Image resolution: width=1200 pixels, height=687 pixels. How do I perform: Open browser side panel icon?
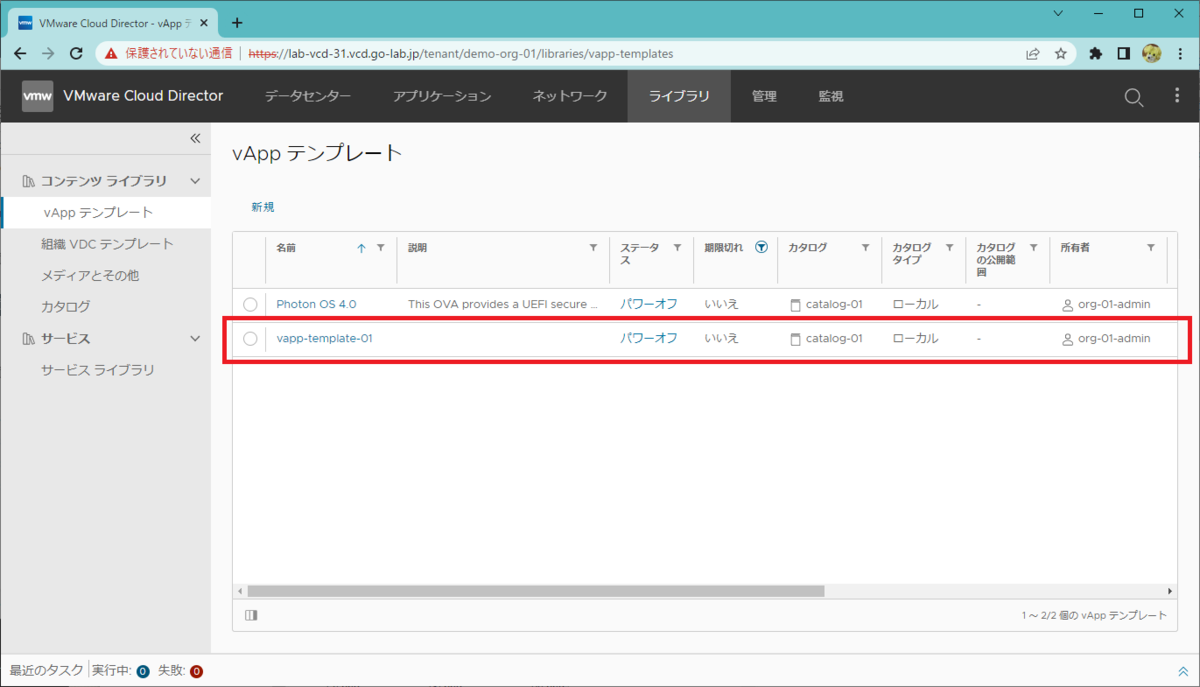[1124, 53]
